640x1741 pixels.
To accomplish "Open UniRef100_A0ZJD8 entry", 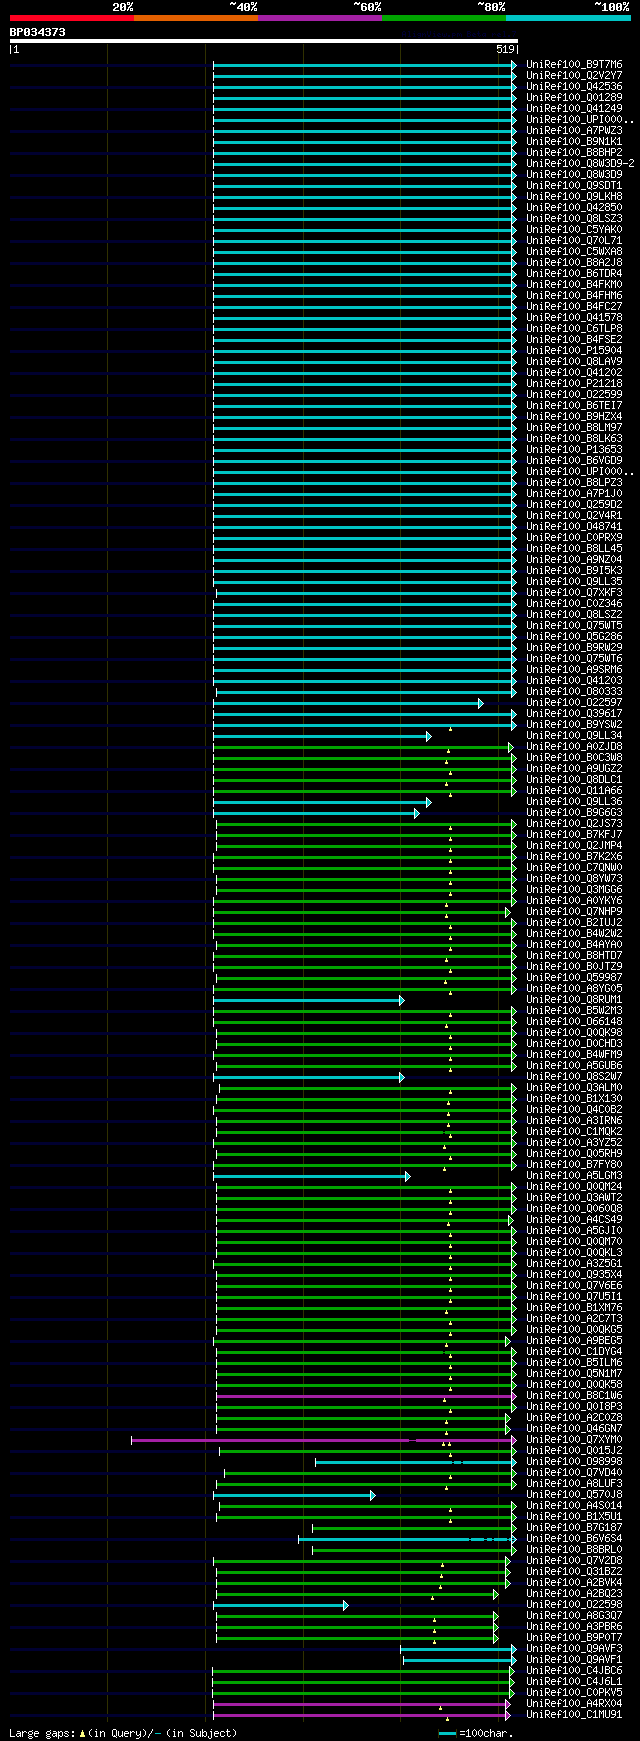I will click(x=574, y=747).
